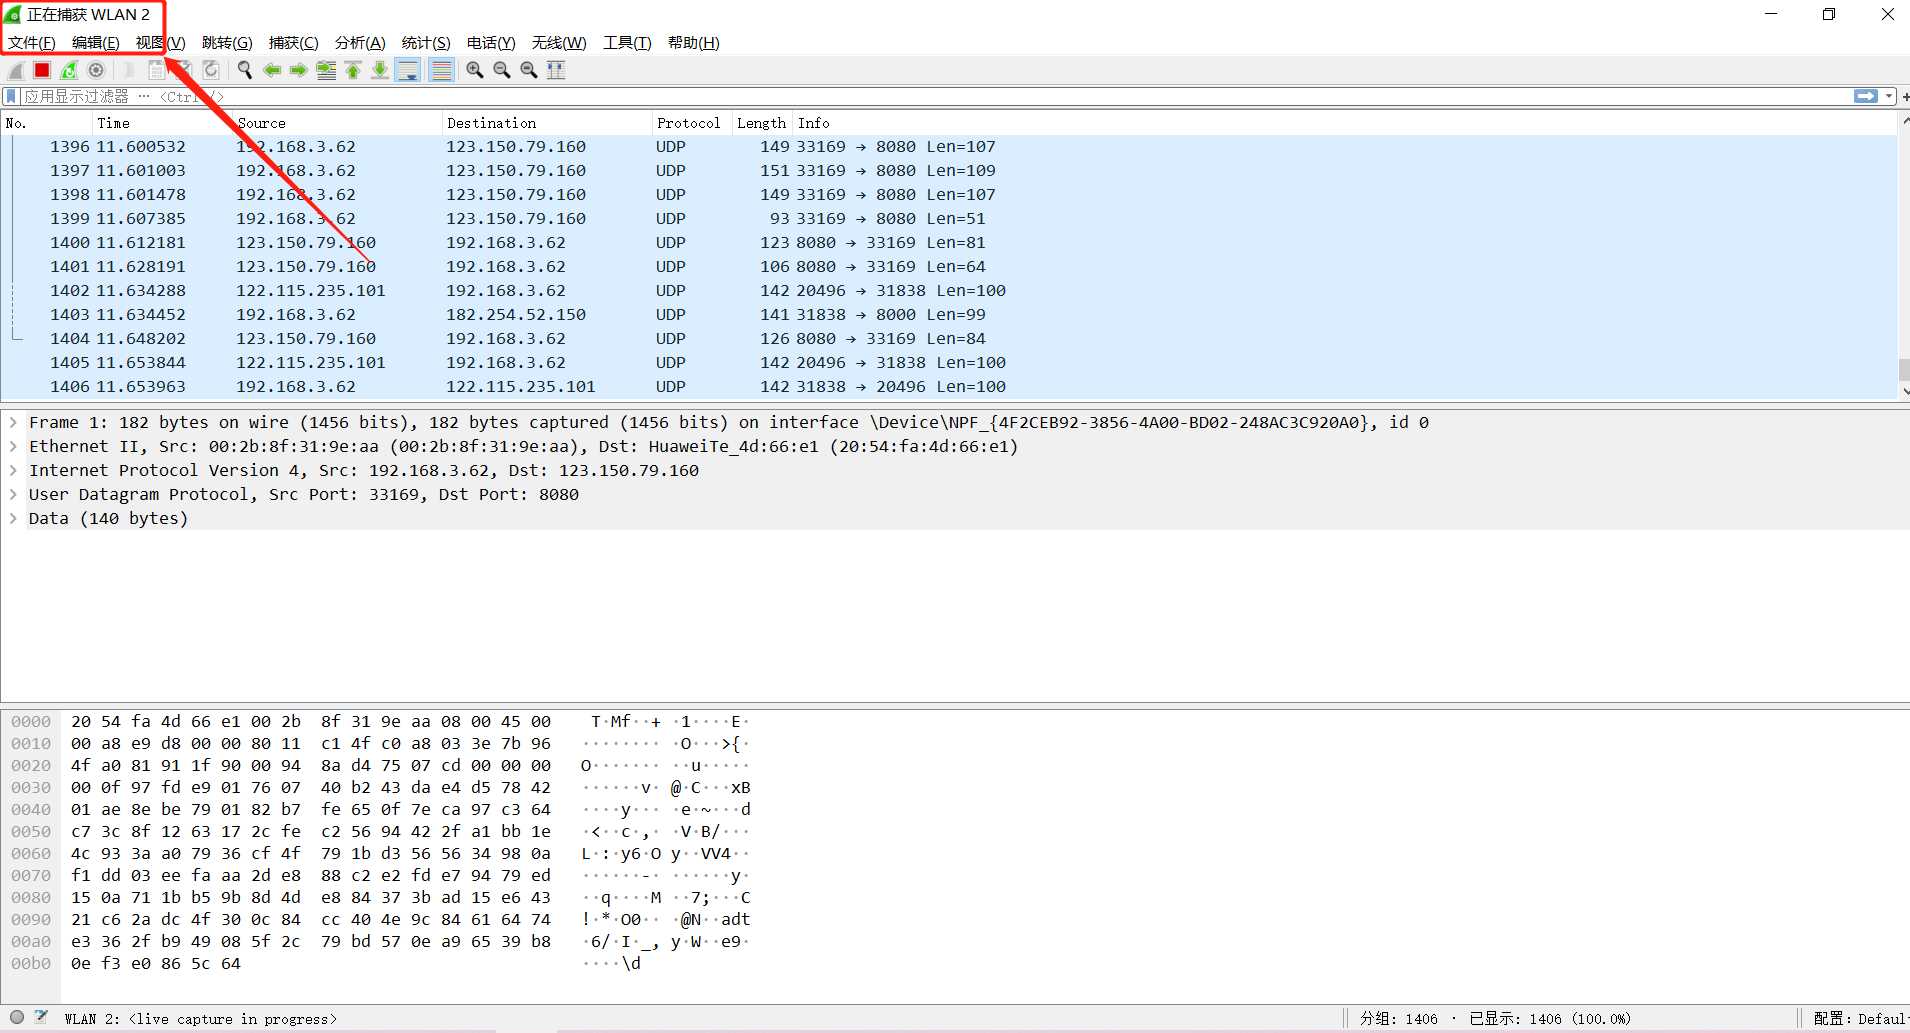The image size is (1910, 1033).
Task: Sort by the Destination column header
Action: click(x=547, y=123)
